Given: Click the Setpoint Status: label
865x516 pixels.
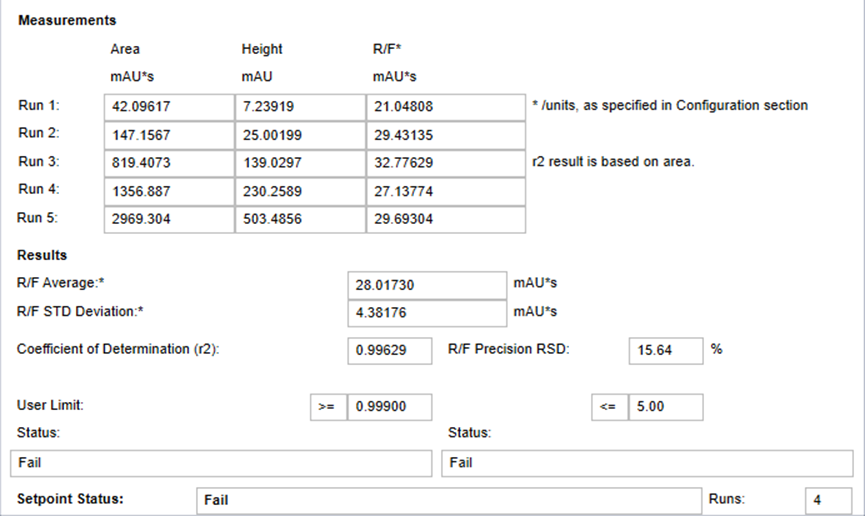Looking at the screenshot, I should 70,499.
